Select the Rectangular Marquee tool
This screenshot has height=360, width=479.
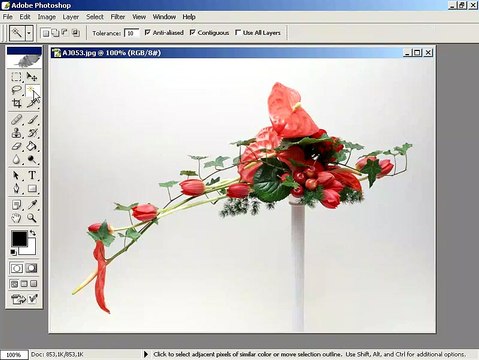tap(16, 77)
